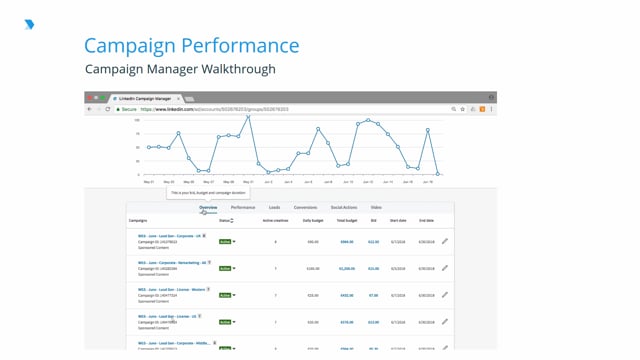Switch to the Performance tab

point(243,207)
